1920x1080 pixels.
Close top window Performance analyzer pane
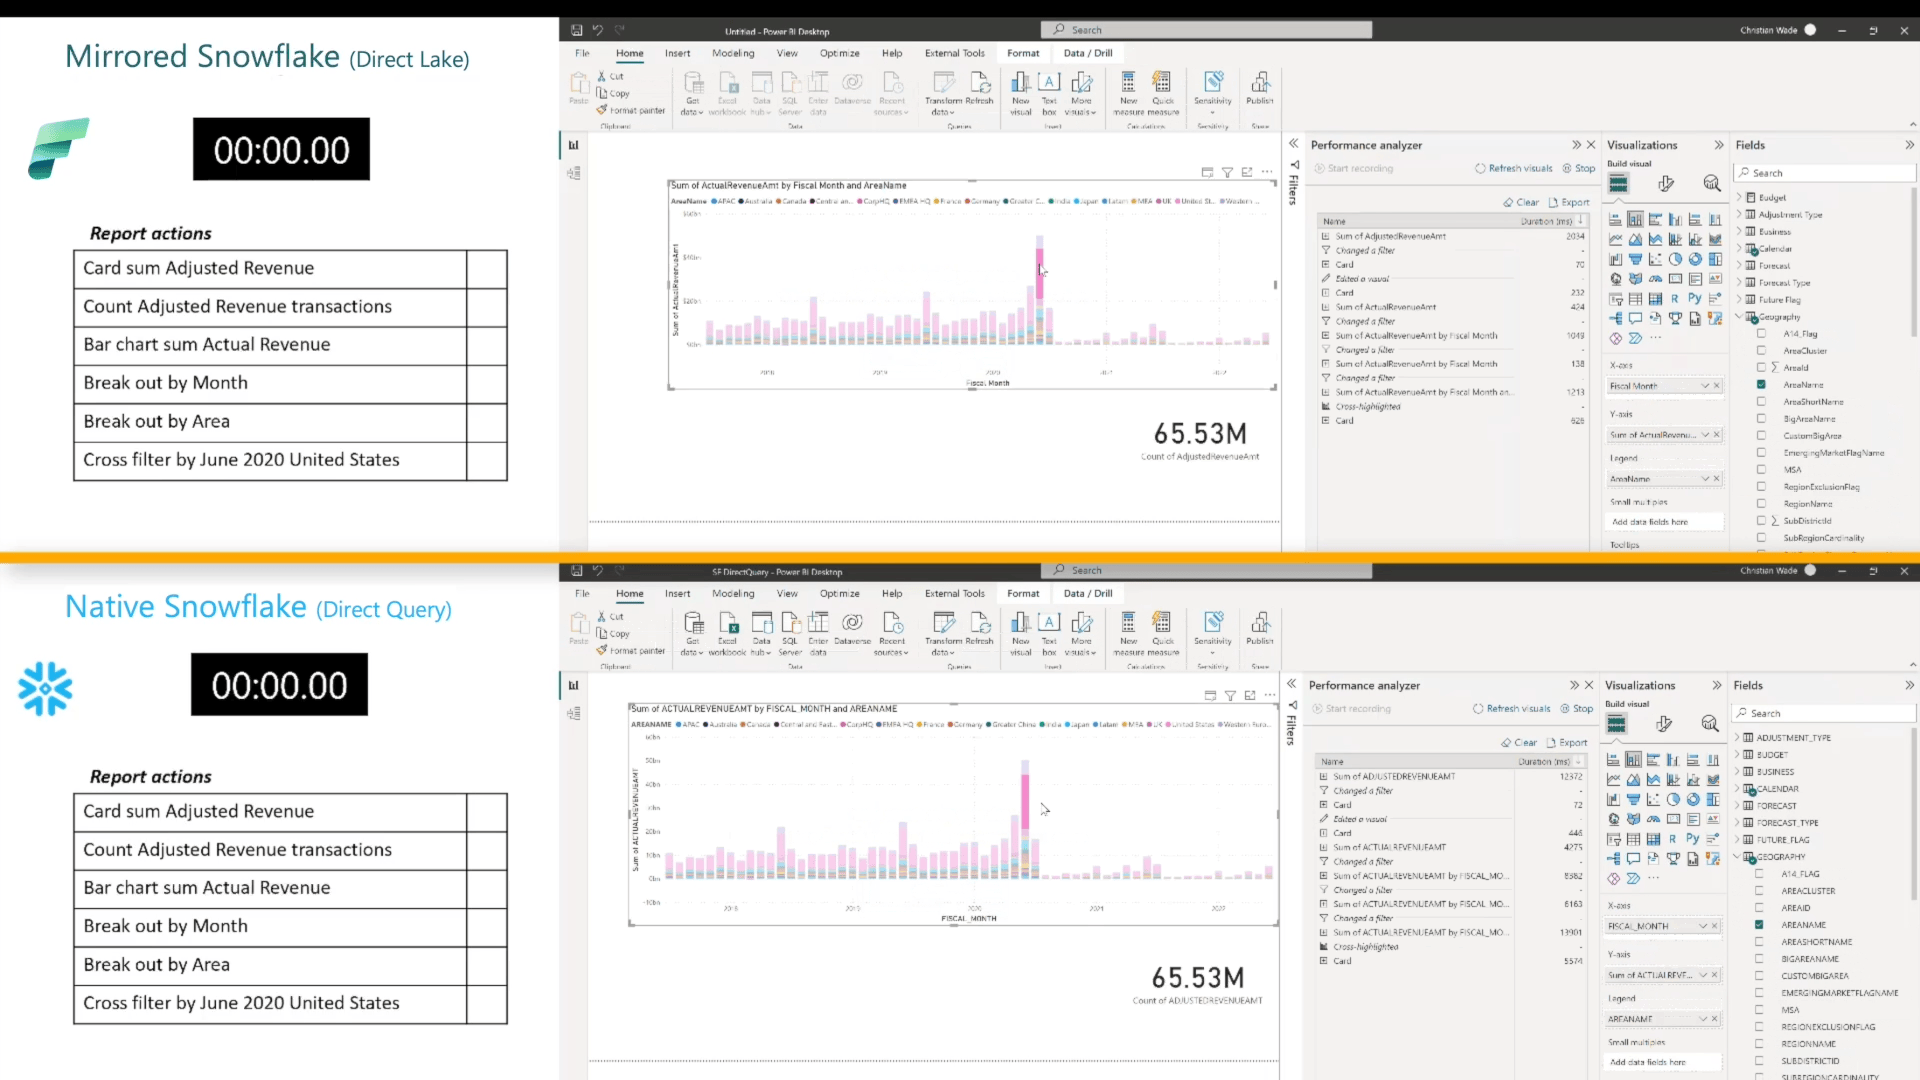(x=1591, y=145)
